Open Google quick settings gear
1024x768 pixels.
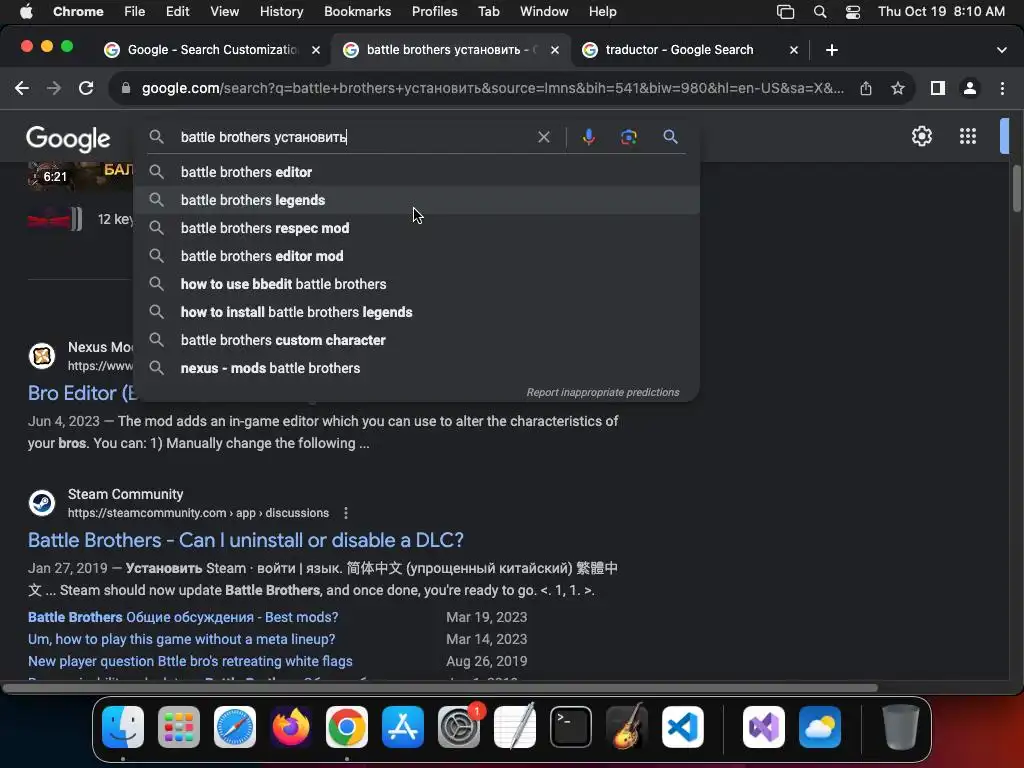tap(921, 136)
